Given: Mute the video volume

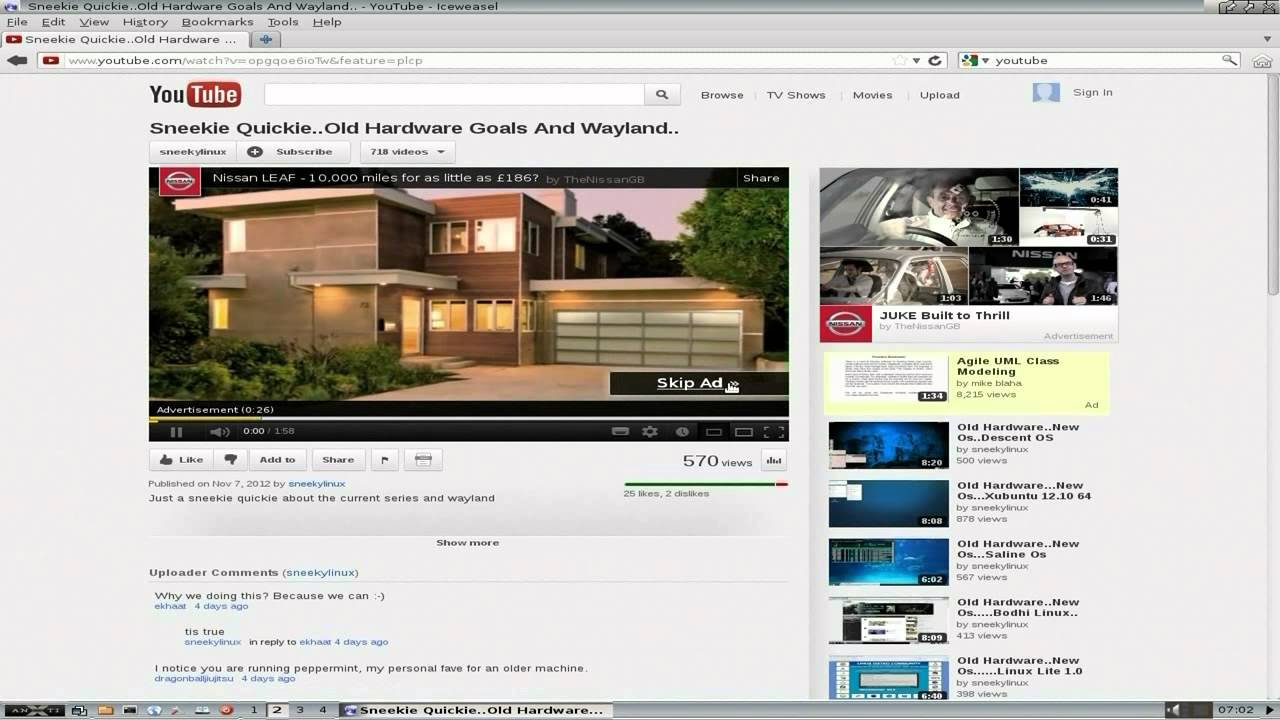Looking at the screenshot, I should 219,432.
